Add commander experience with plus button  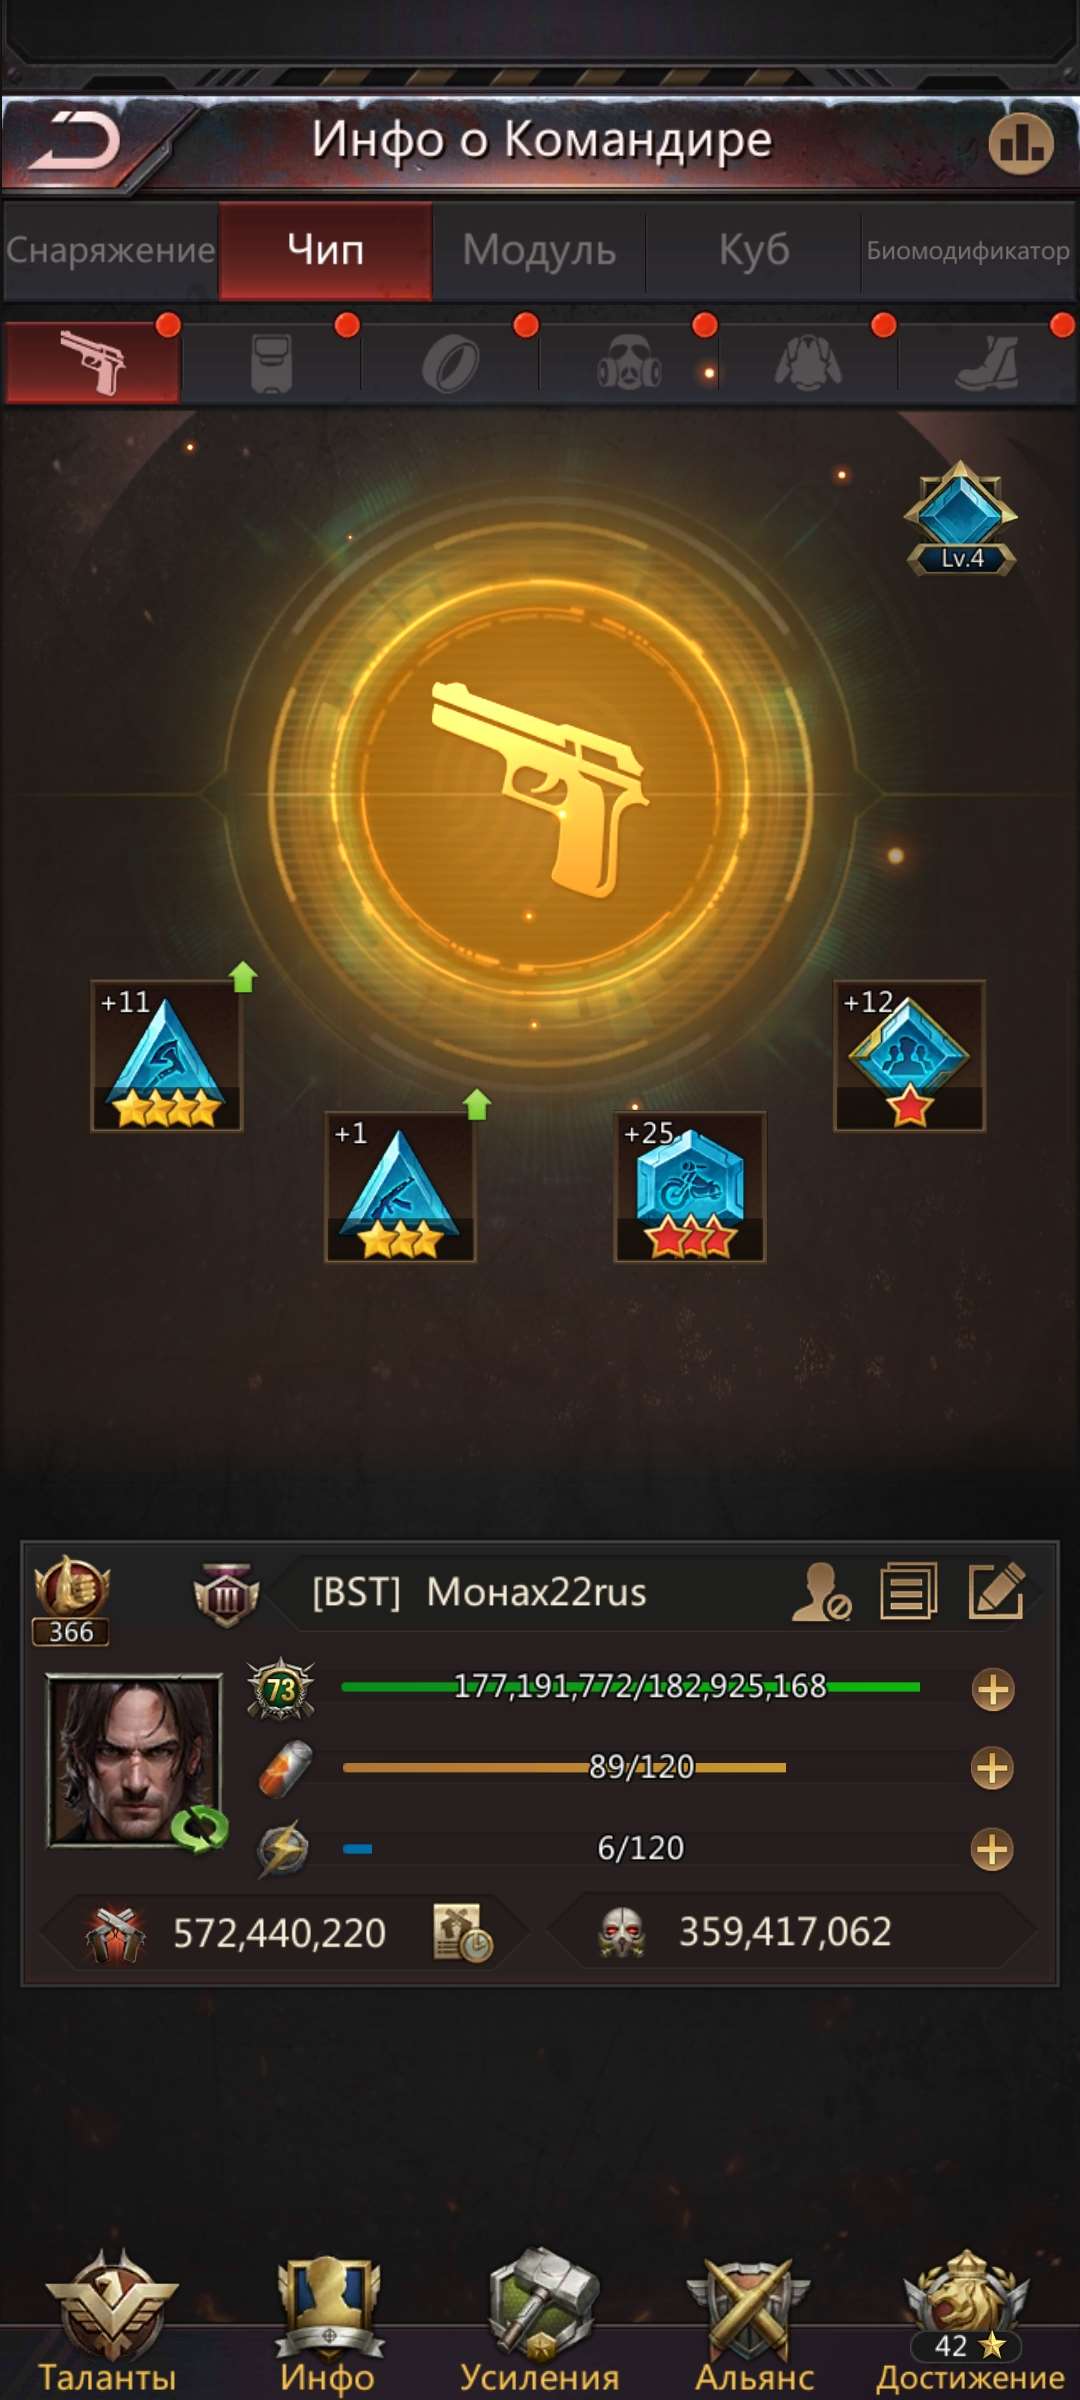(993, 1690)
